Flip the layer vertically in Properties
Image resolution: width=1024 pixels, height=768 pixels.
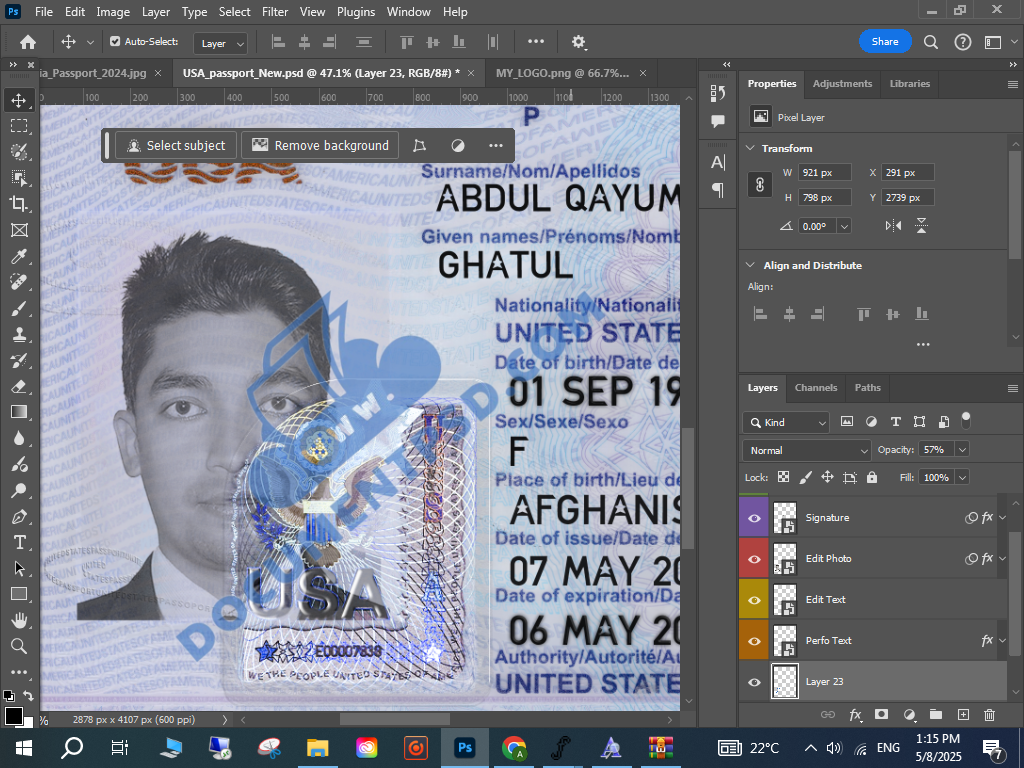click(921, 226)
